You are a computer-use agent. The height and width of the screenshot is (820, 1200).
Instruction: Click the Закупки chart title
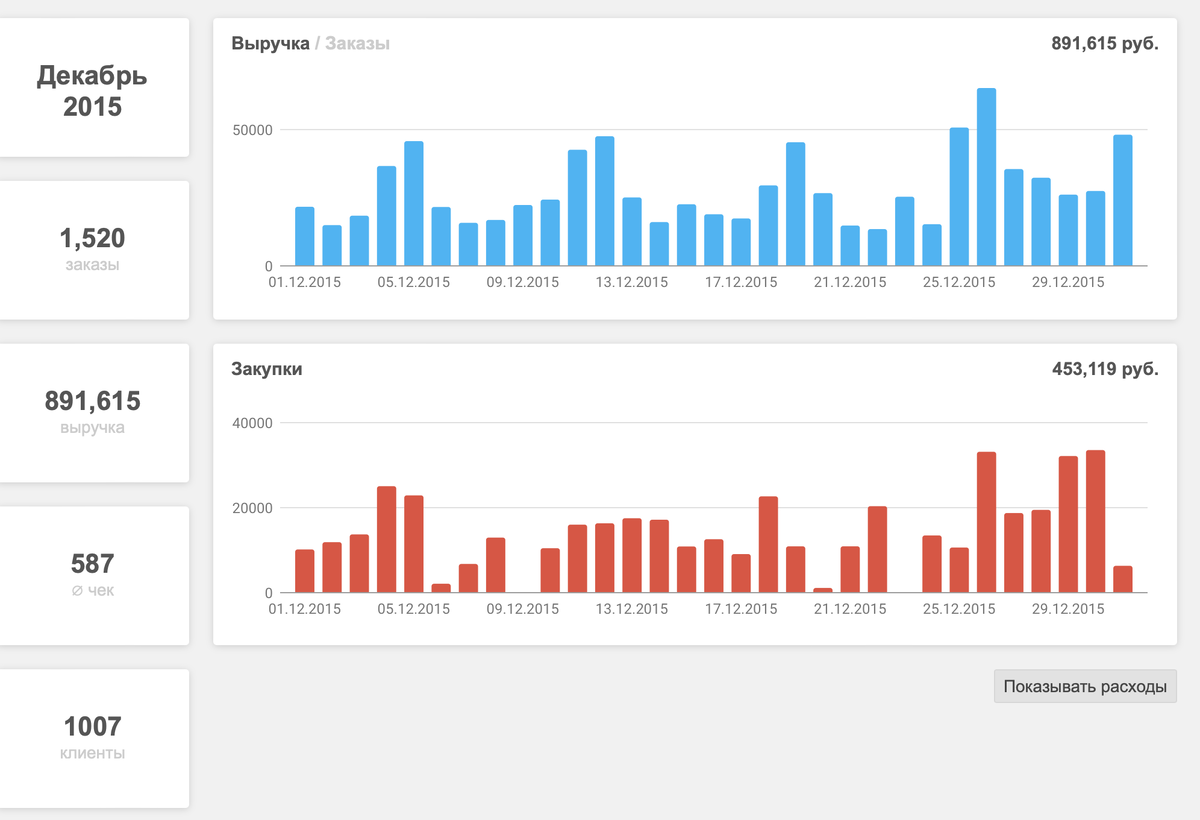[266, 369]
